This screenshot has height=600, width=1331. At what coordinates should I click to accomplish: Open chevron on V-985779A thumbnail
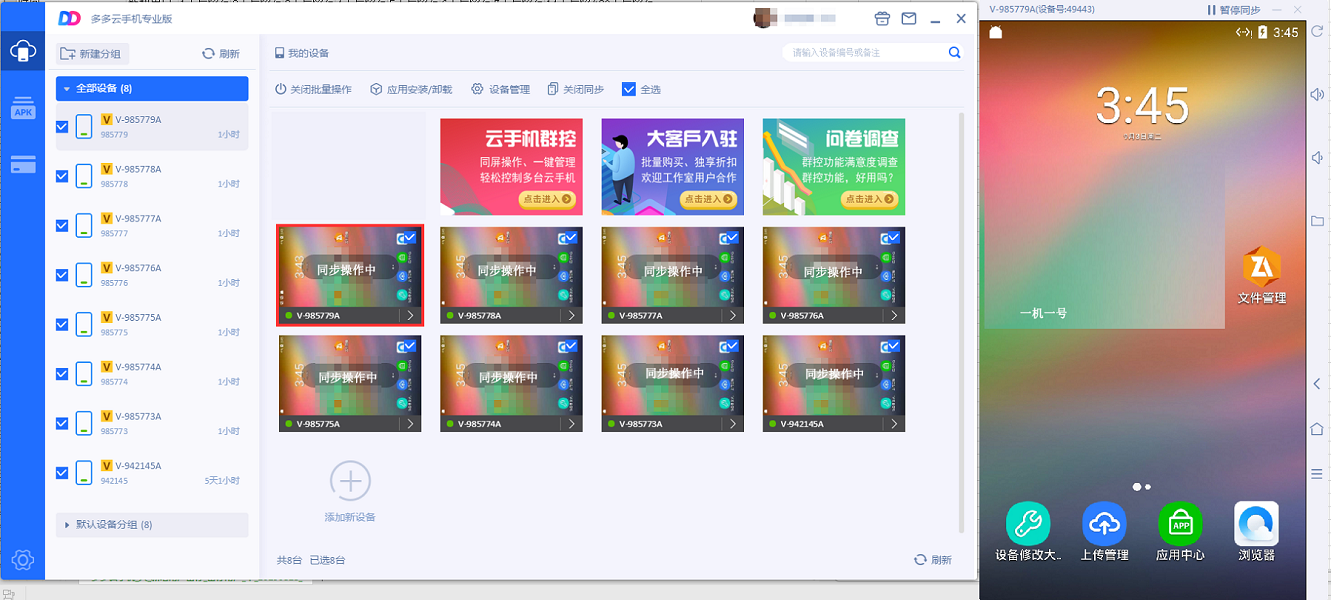pos(410,315)
